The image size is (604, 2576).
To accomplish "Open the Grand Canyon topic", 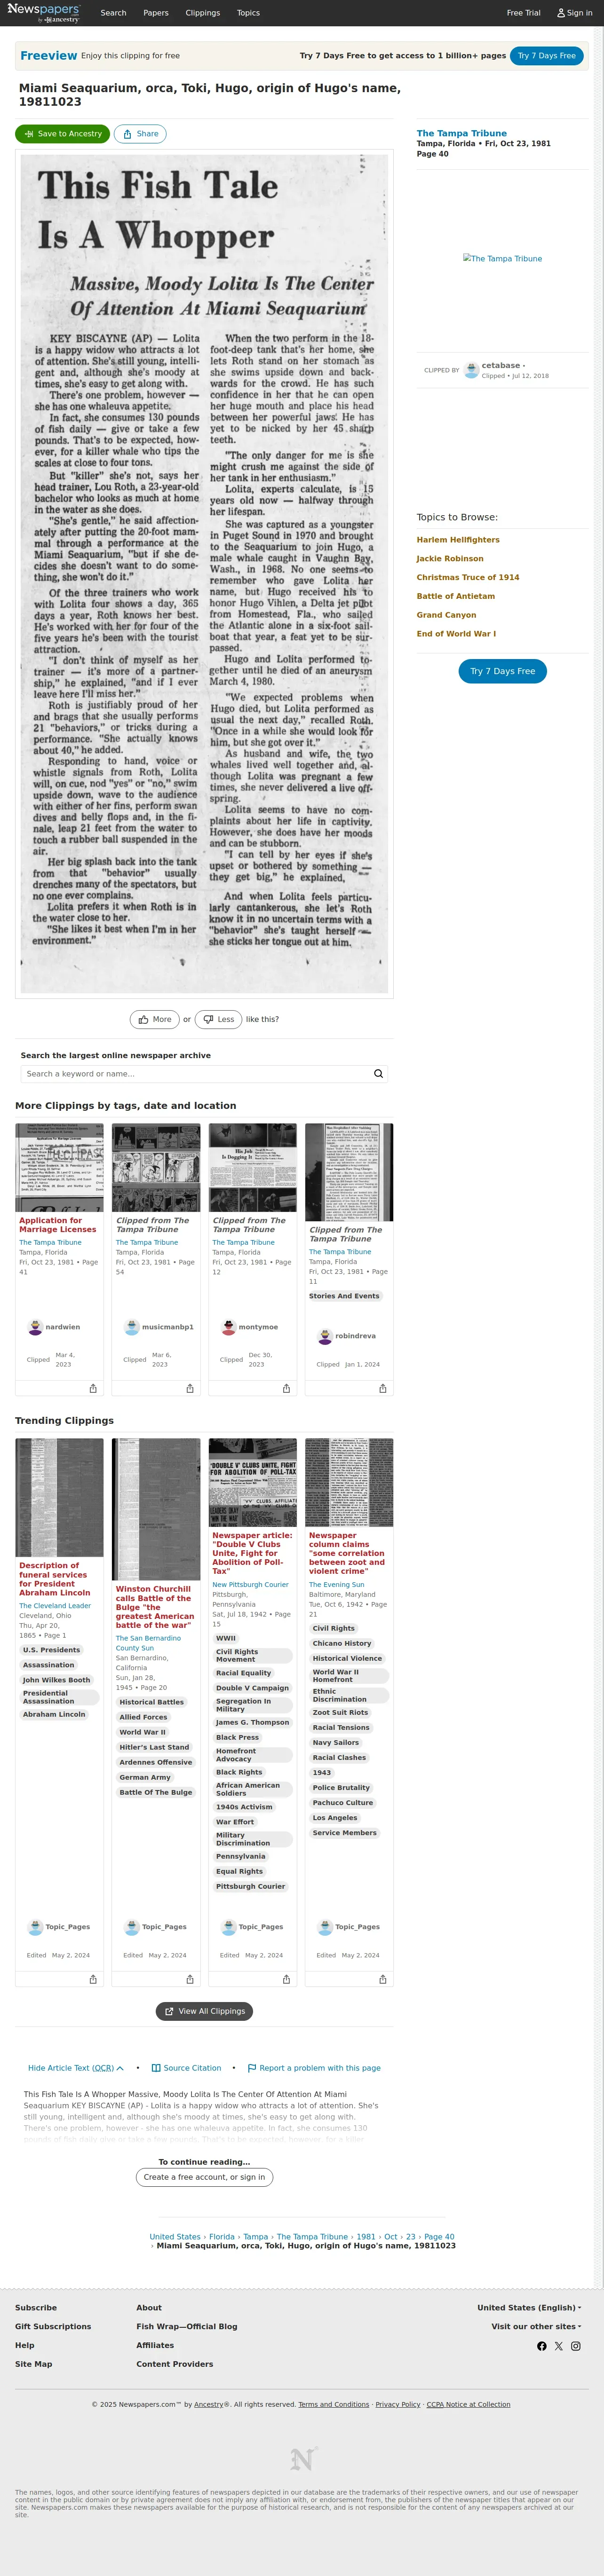I will point(446,615).
